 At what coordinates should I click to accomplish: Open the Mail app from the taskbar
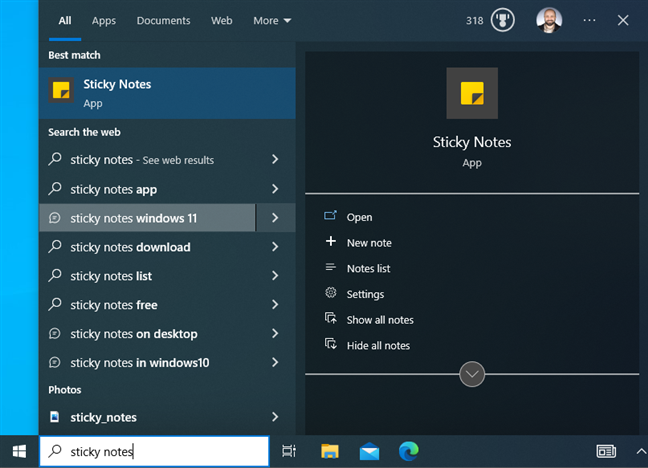point(369,451)
